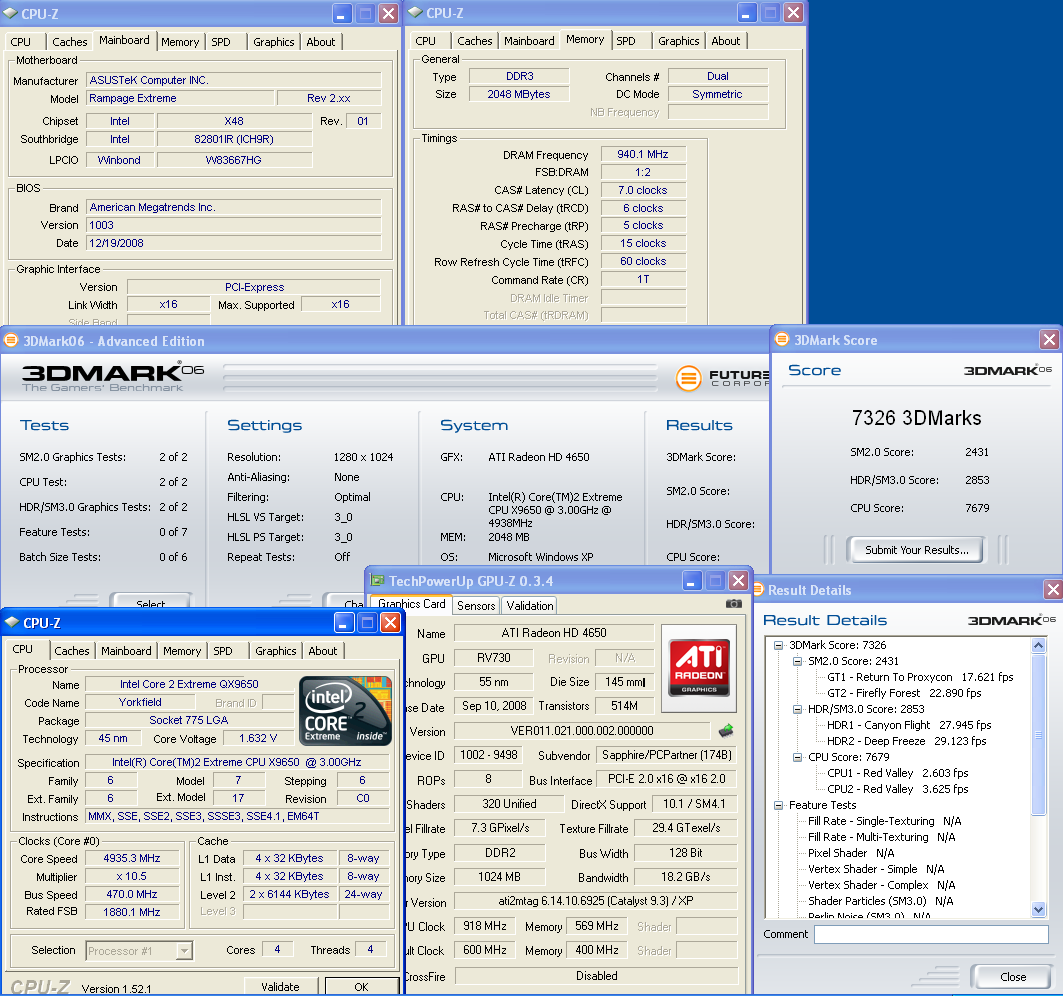
Task: Click the Comment input field
Action: (931, 934)
